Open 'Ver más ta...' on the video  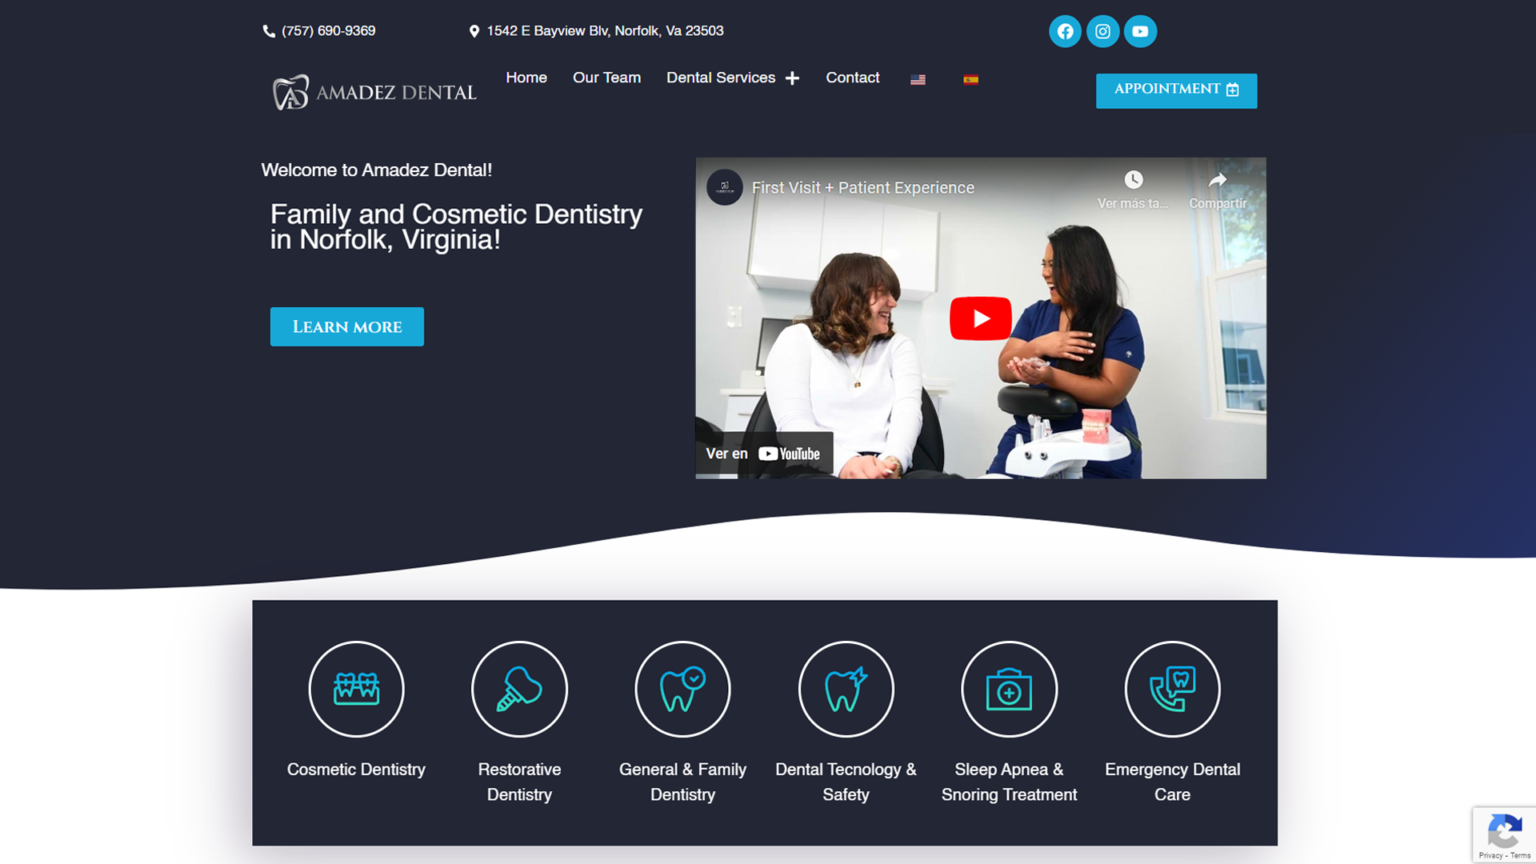click(x=1133, y=190)
